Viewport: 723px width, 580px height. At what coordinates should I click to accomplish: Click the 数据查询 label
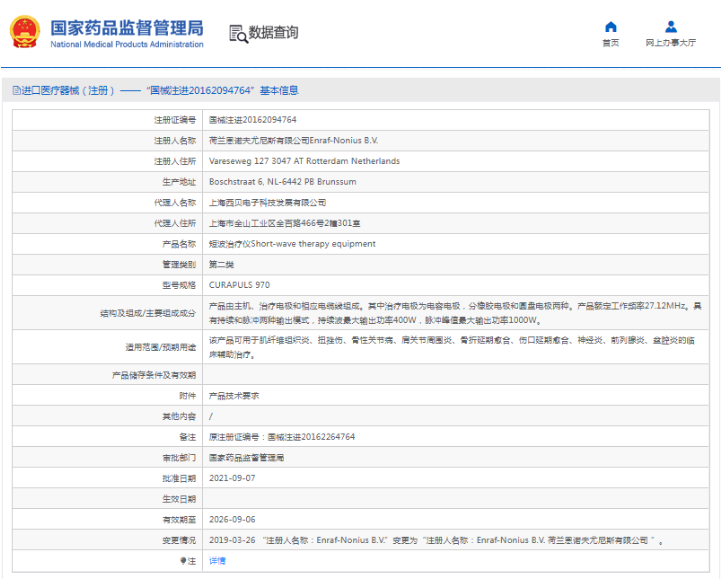pyautogui.click(x=273, y=32)
